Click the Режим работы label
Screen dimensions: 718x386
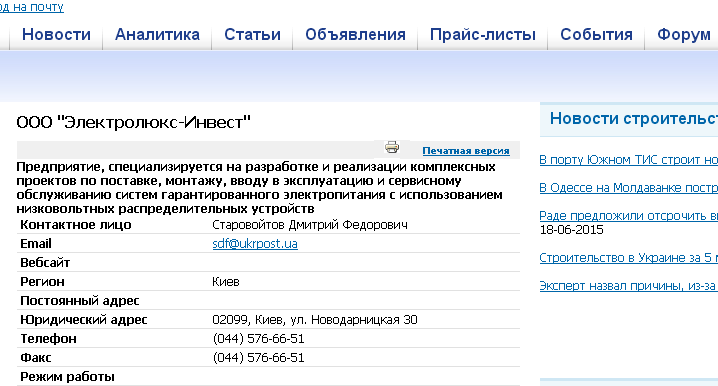(x=67, y=377)
